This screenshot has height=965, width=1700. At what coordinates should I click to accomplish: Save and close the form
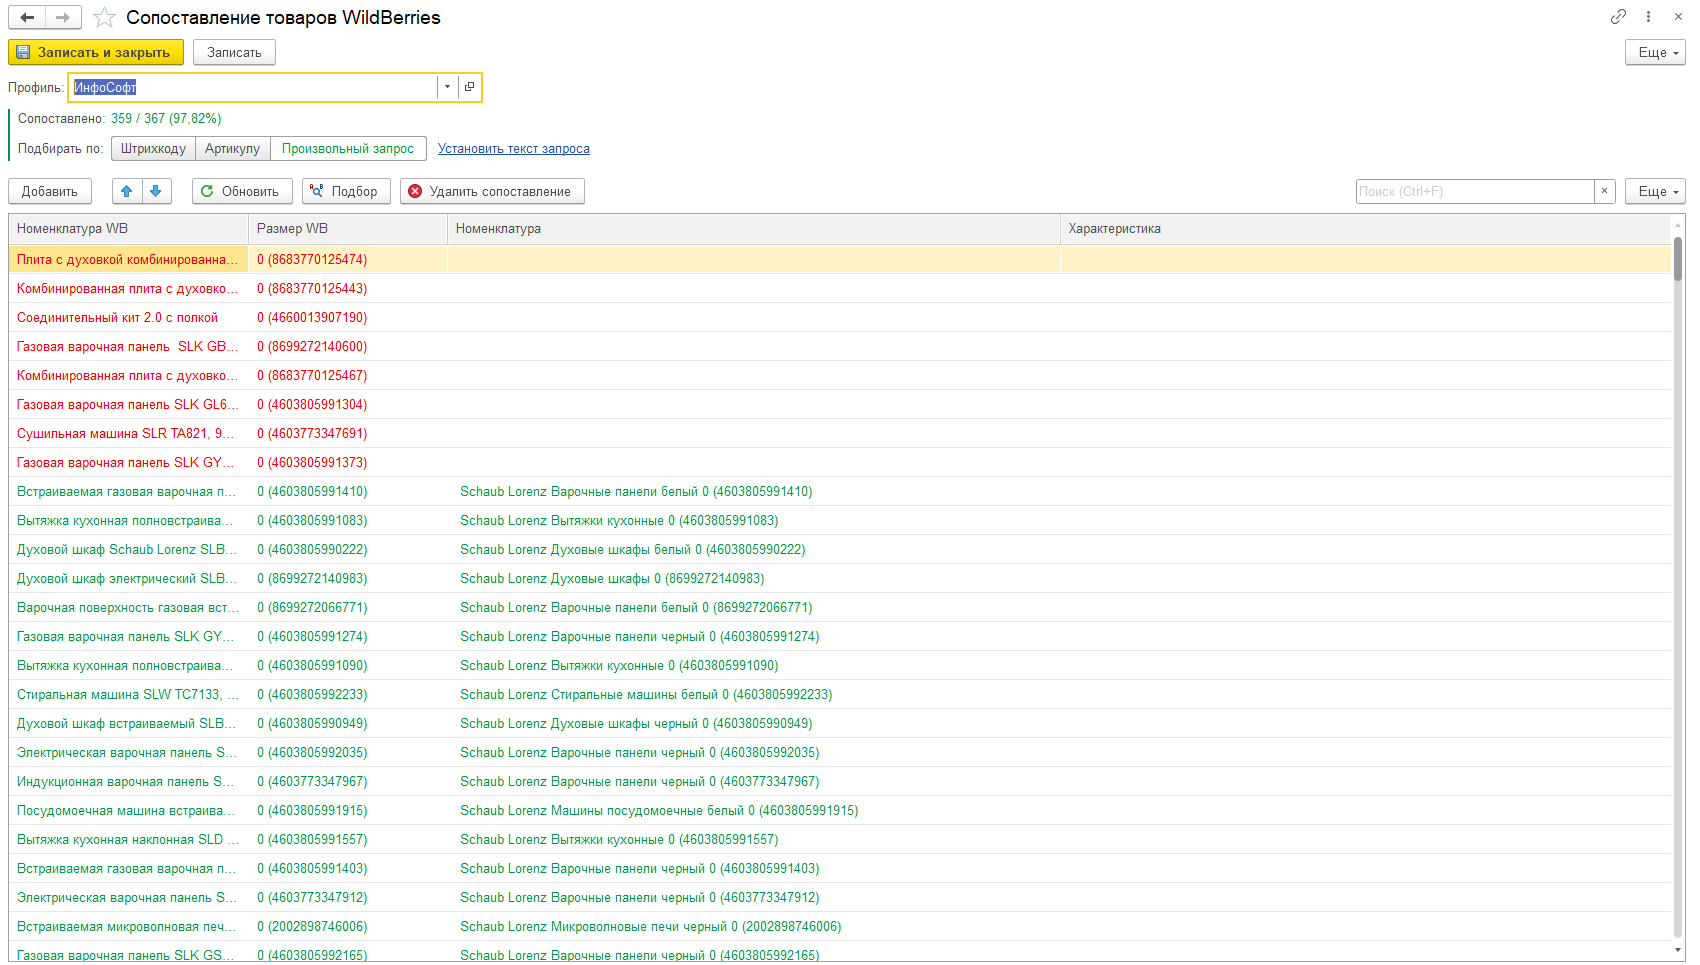[96, 52]
